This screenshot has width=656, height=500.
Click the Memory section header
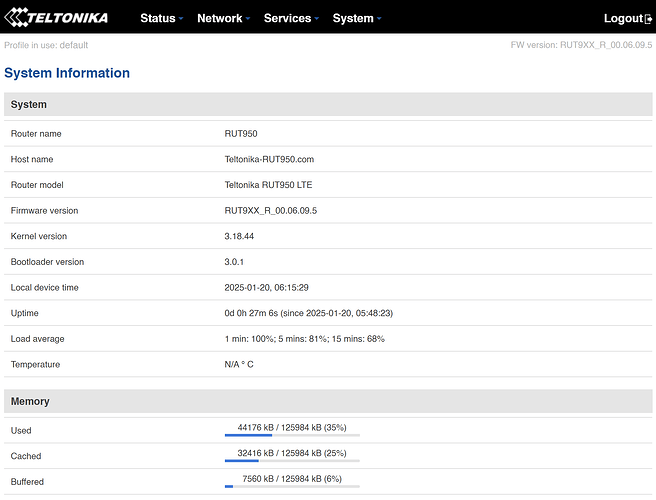328,401
